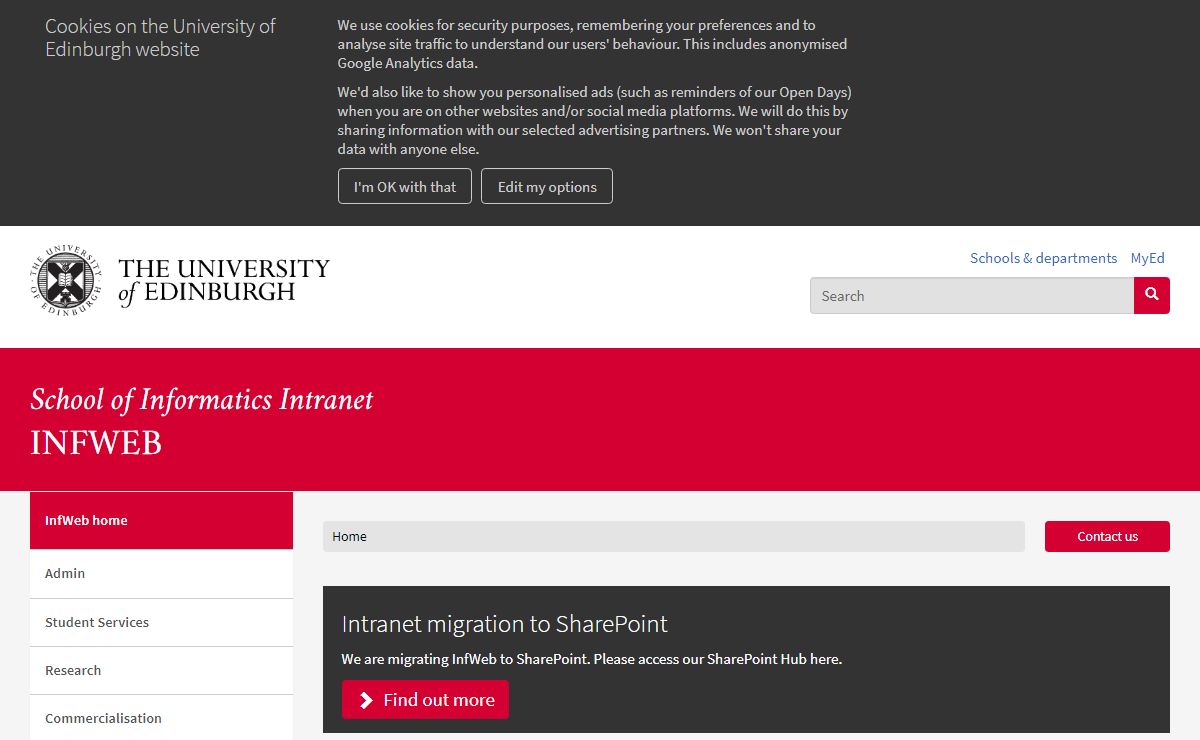This screenshot has width=1200, height=740.
Task: Click THE UNIVERSITY of EDINBURGH wordmark
Action: point(223,280)
